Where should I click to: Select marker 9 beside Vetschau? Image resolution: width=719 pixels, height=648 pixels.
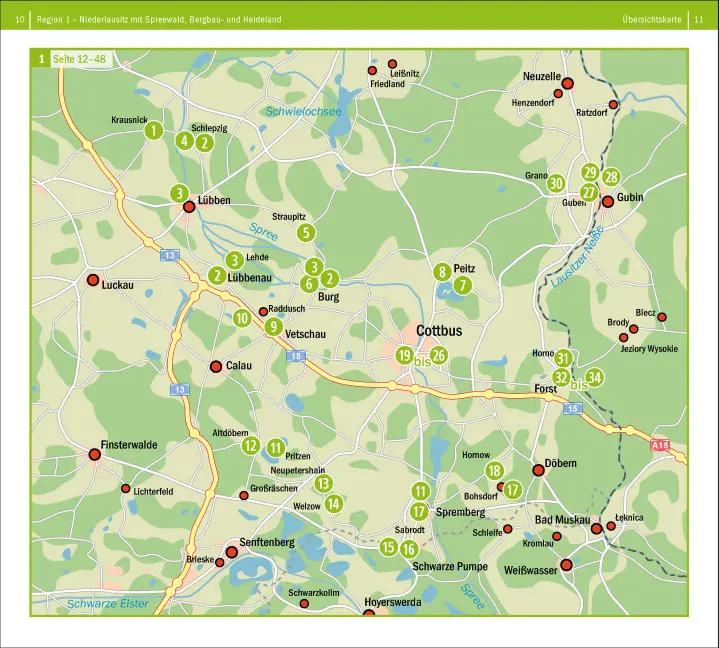click(274, 327)
